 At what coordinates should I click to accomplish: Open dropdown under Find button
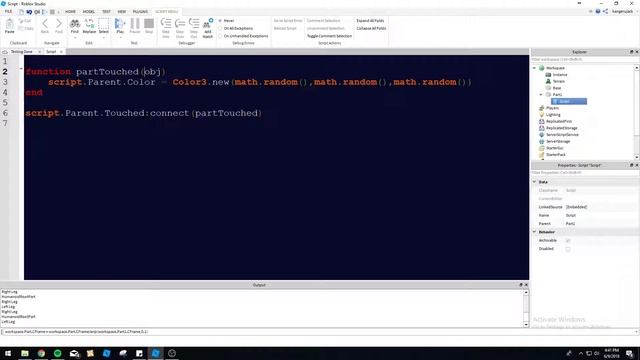click(x=75, y=38)
